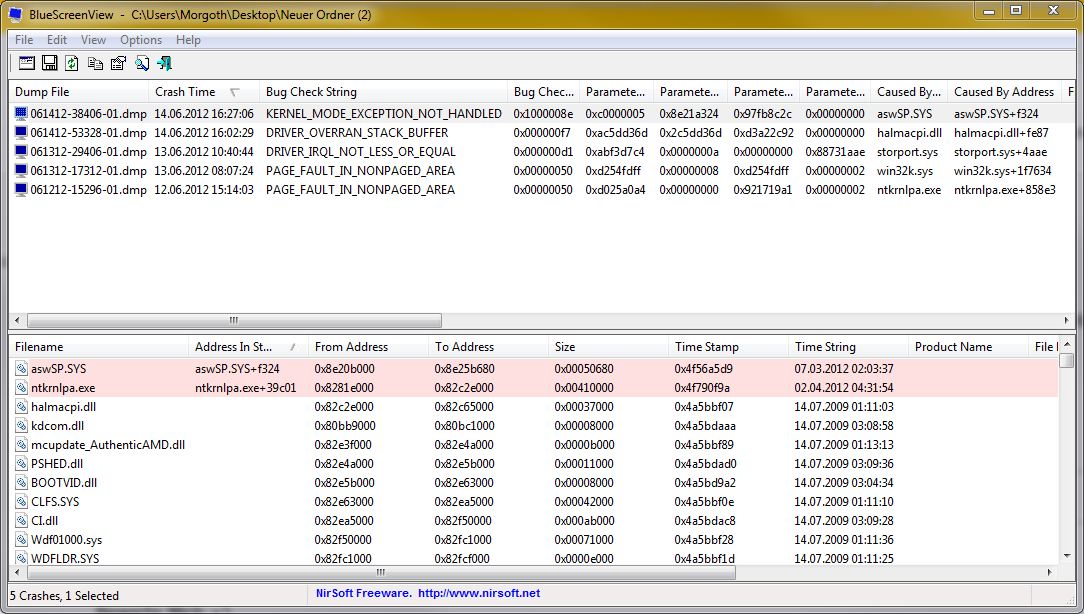This screenshot has height=614, width=1084.
Task: Sort lower pane by From Address column
Action: tap(368, 347)
